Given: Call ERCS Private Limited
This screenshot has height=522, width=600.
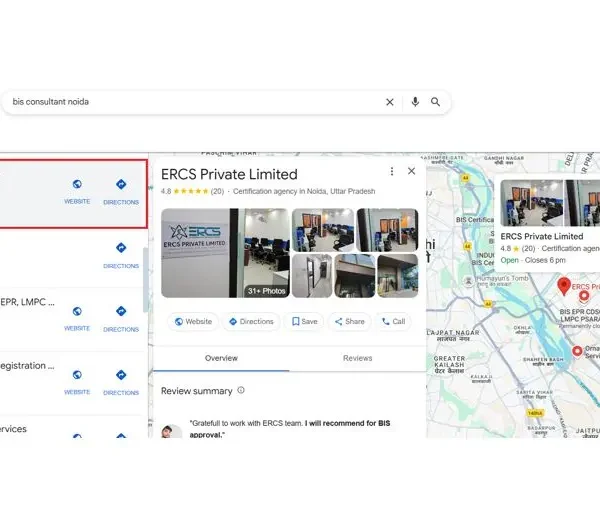Looking at the screenshot, I should coord(394,321).
